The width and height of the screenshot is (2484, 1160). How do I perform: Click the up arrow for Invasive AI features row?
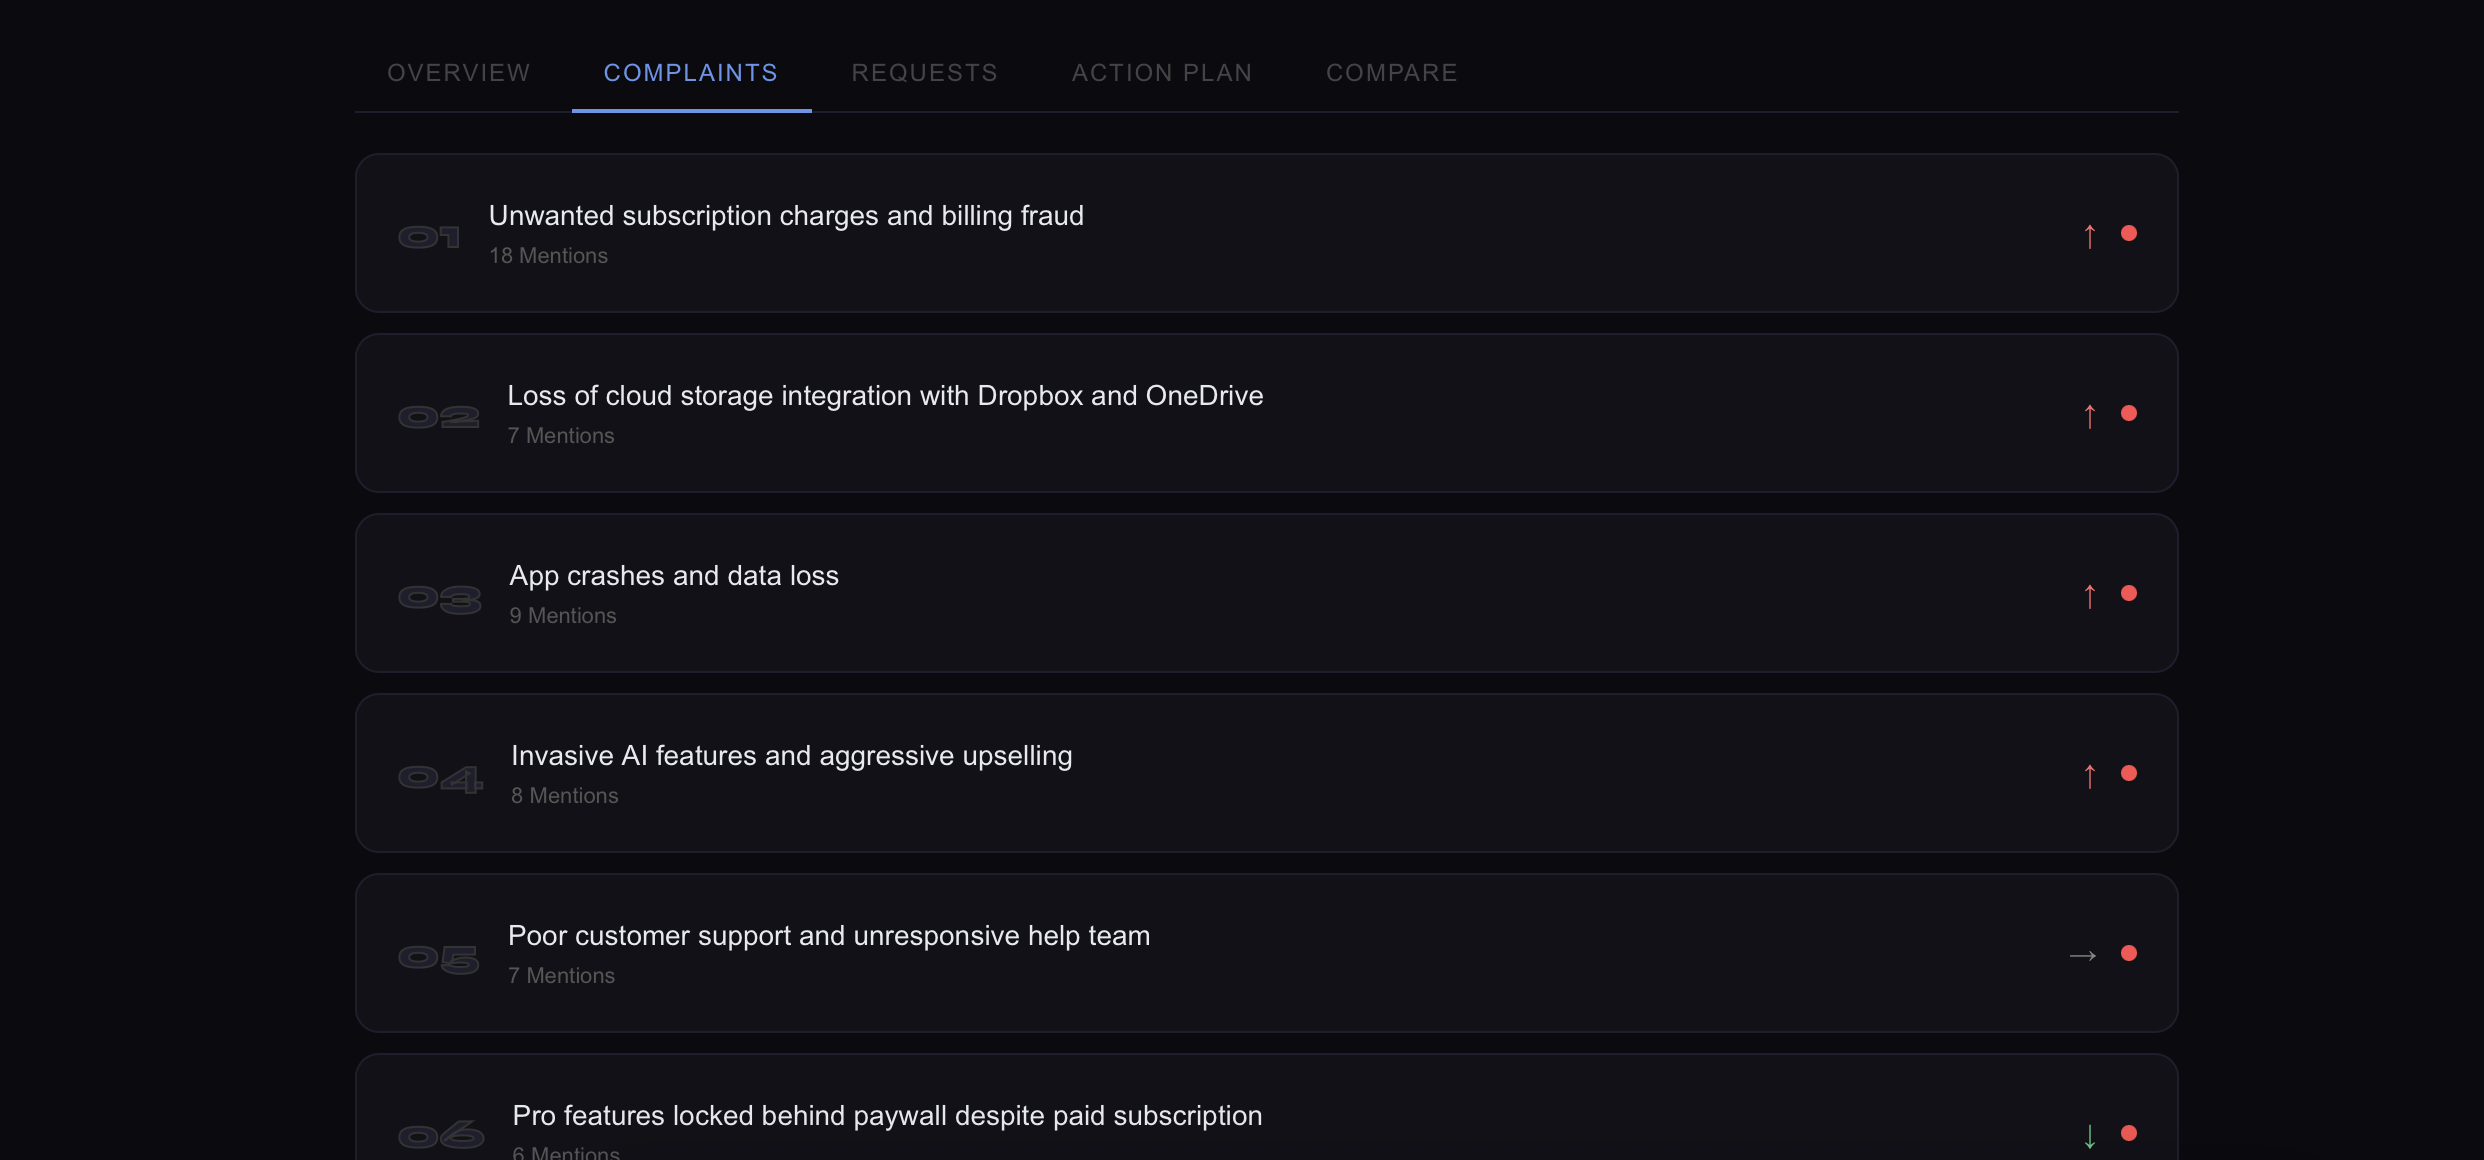tap(2090, 776)
